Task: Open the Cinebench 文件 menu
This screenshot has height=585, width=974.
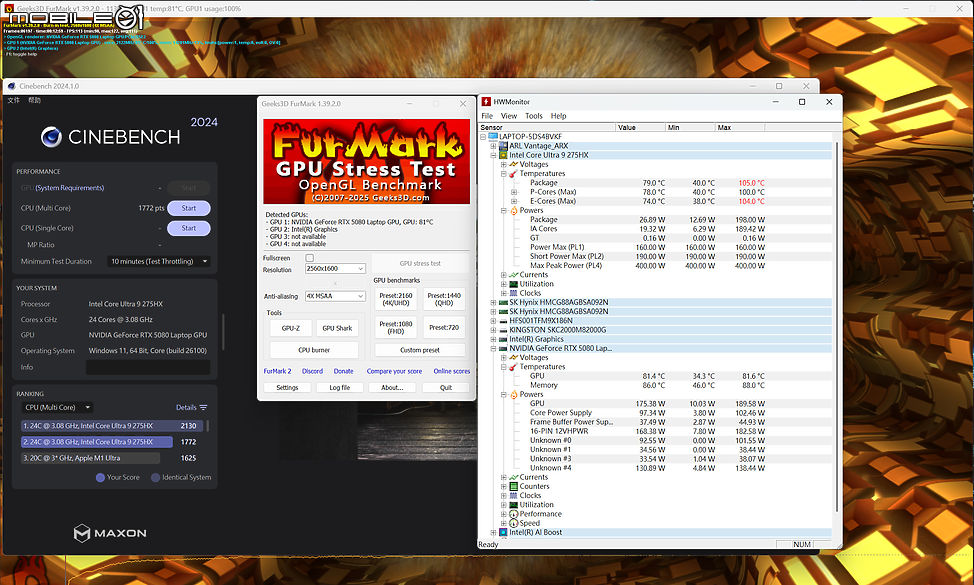Action: (x=14, y=100)
